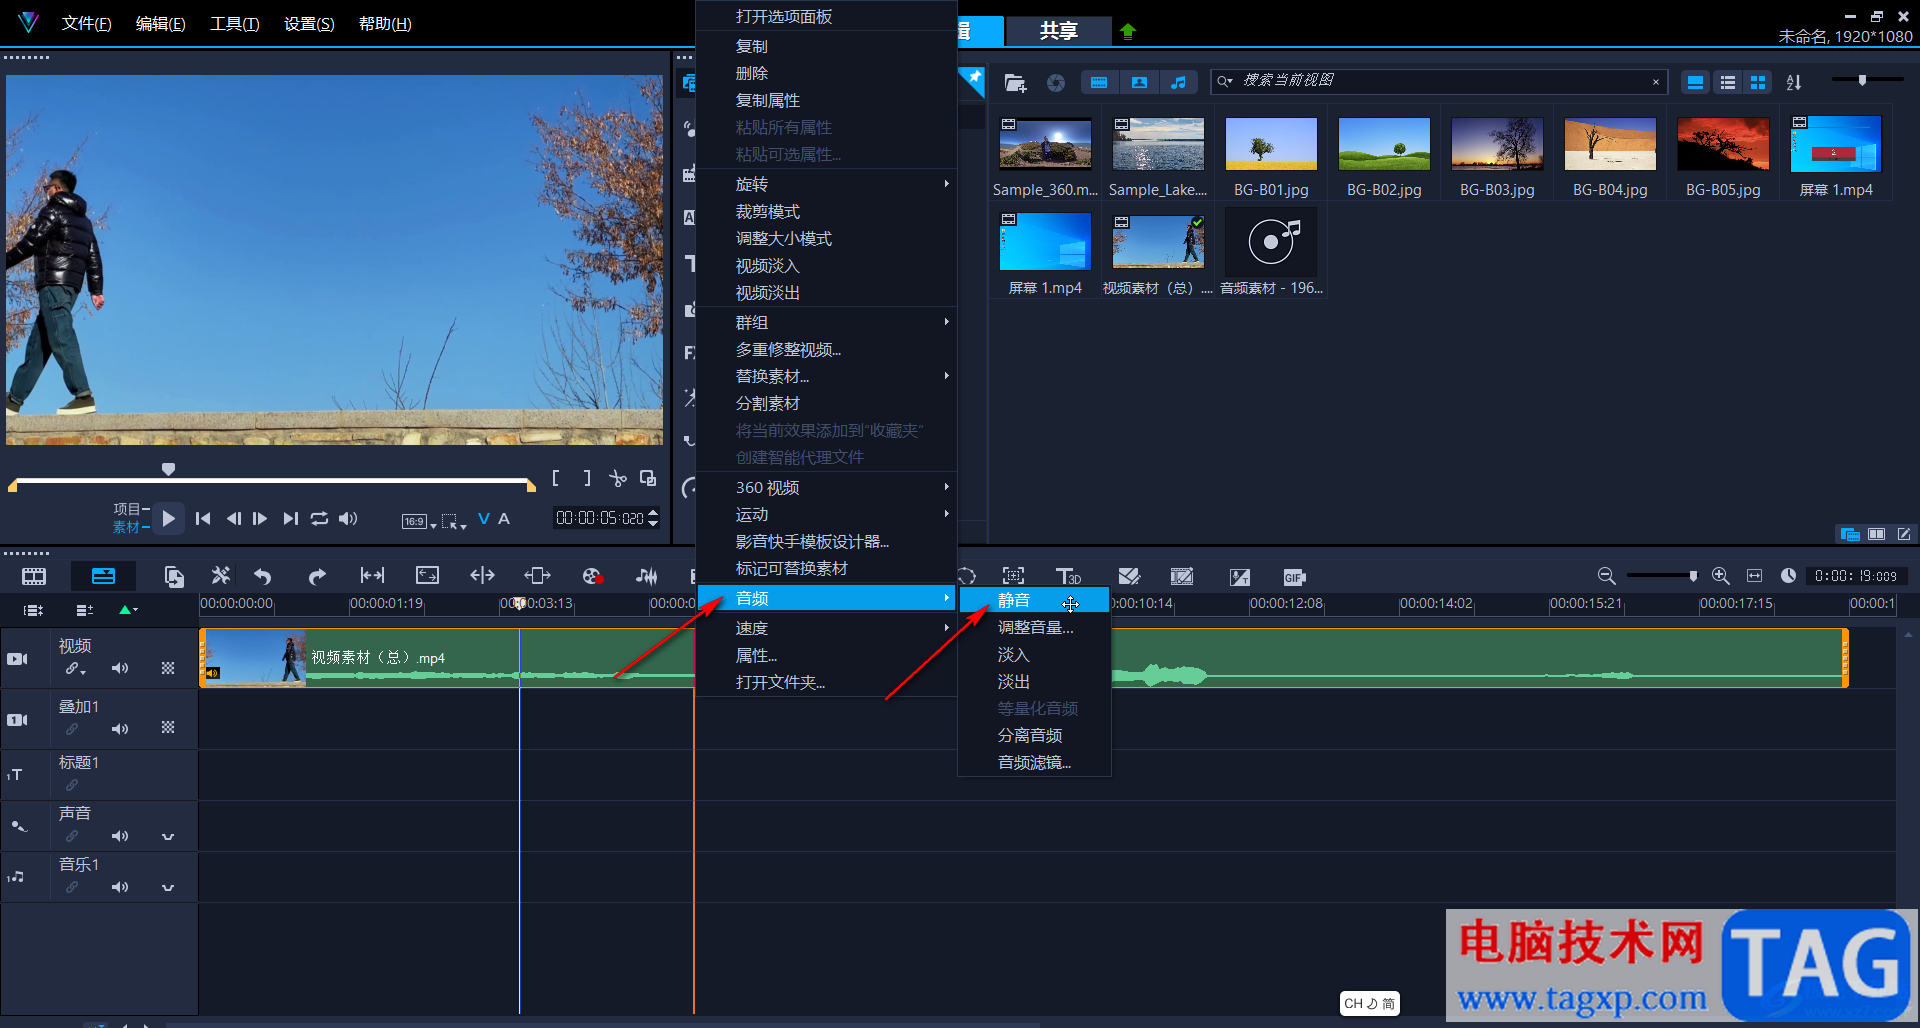
Task: Open the record/capture option icon
Action: click(592, 576)
